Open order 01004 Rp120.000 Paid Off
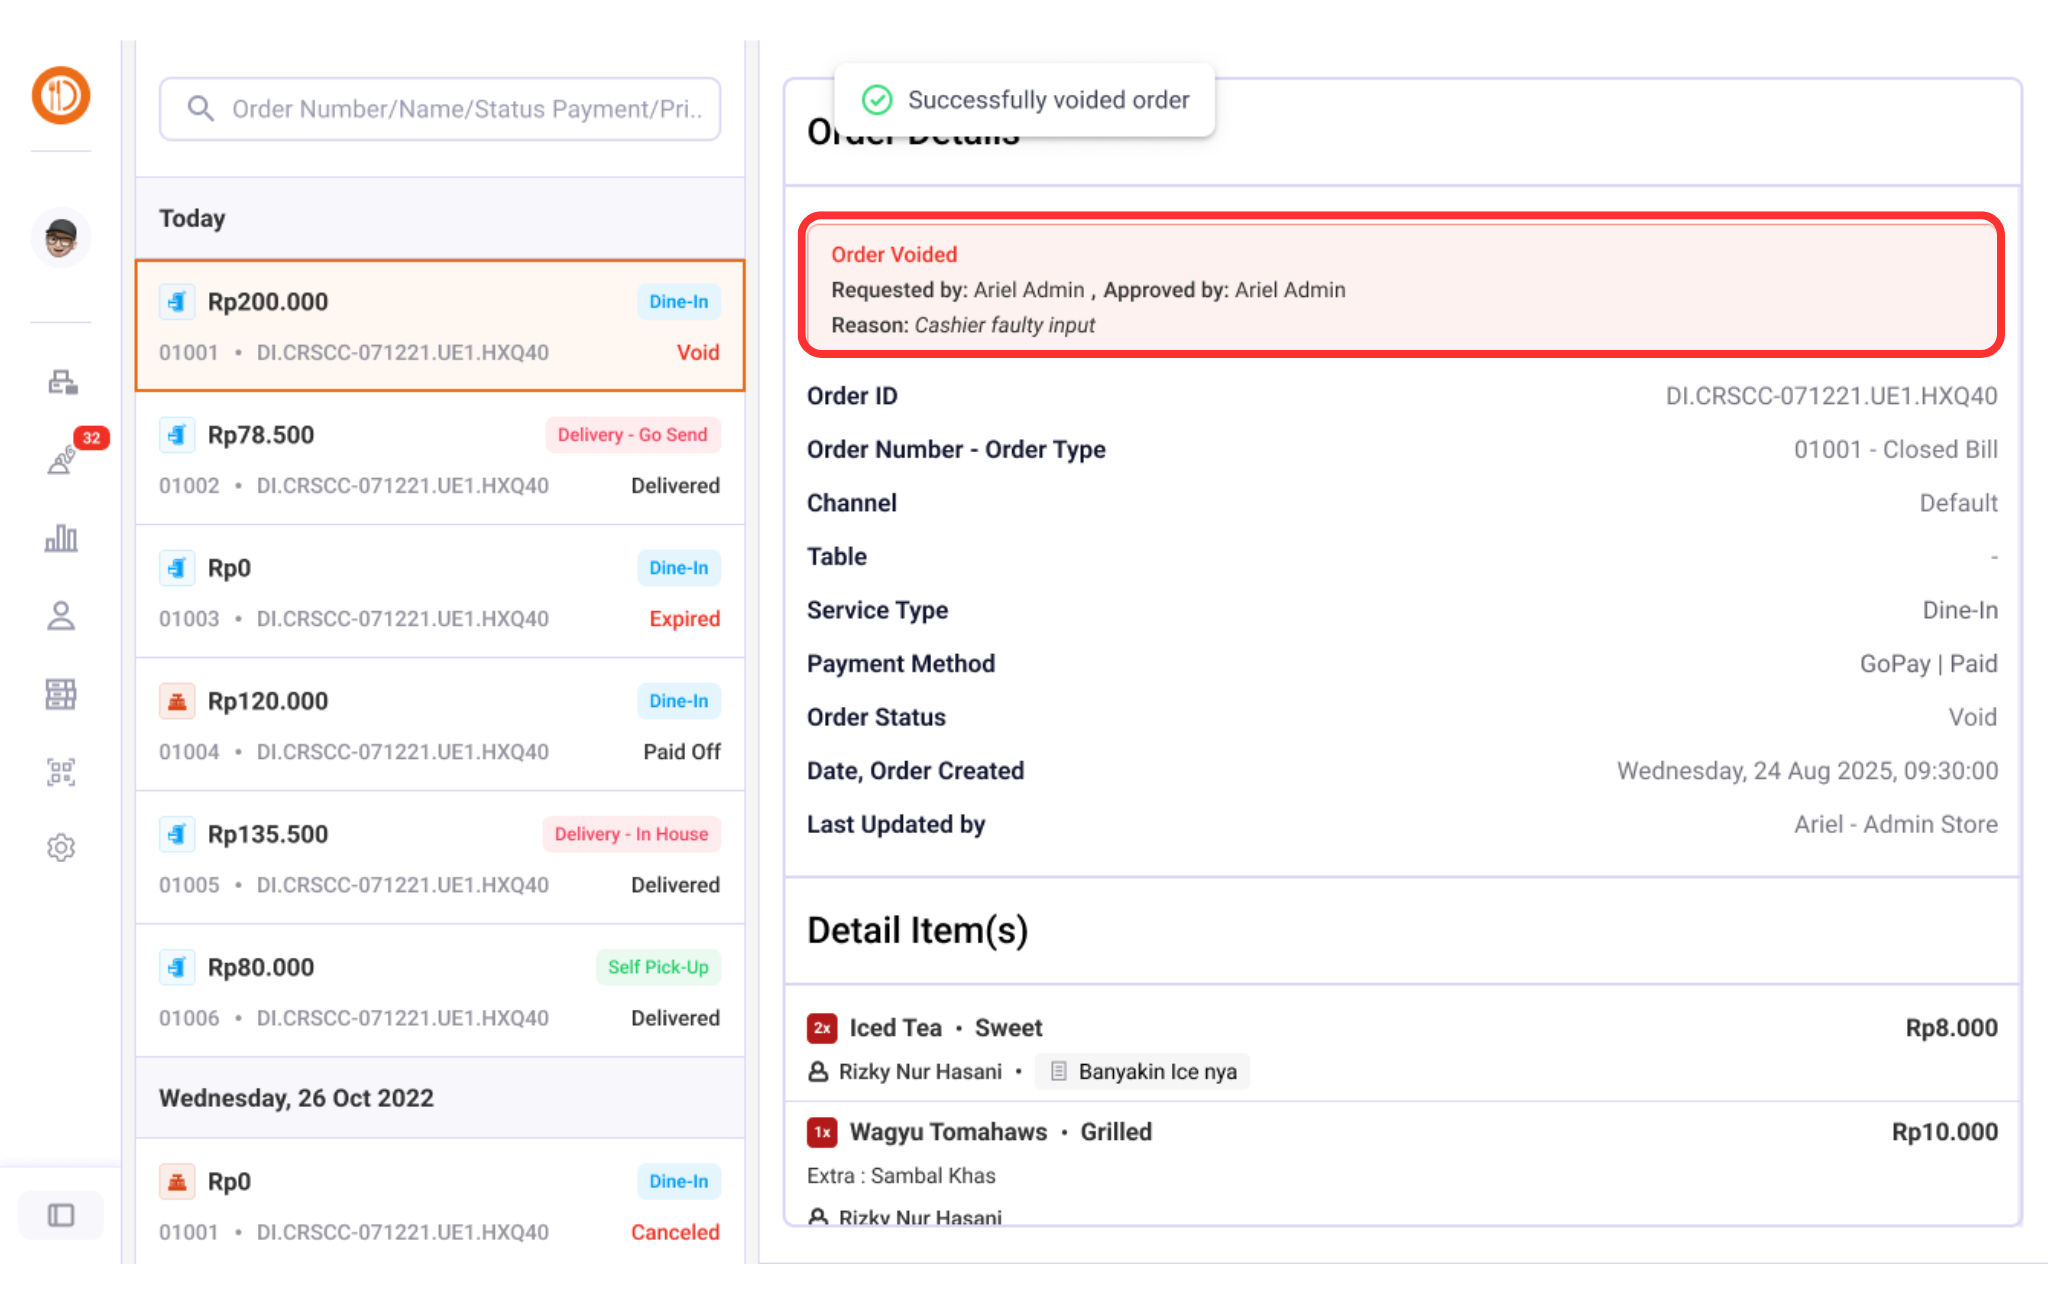The height and width of the screenshot is (1310, 2048). pos(440,725)
